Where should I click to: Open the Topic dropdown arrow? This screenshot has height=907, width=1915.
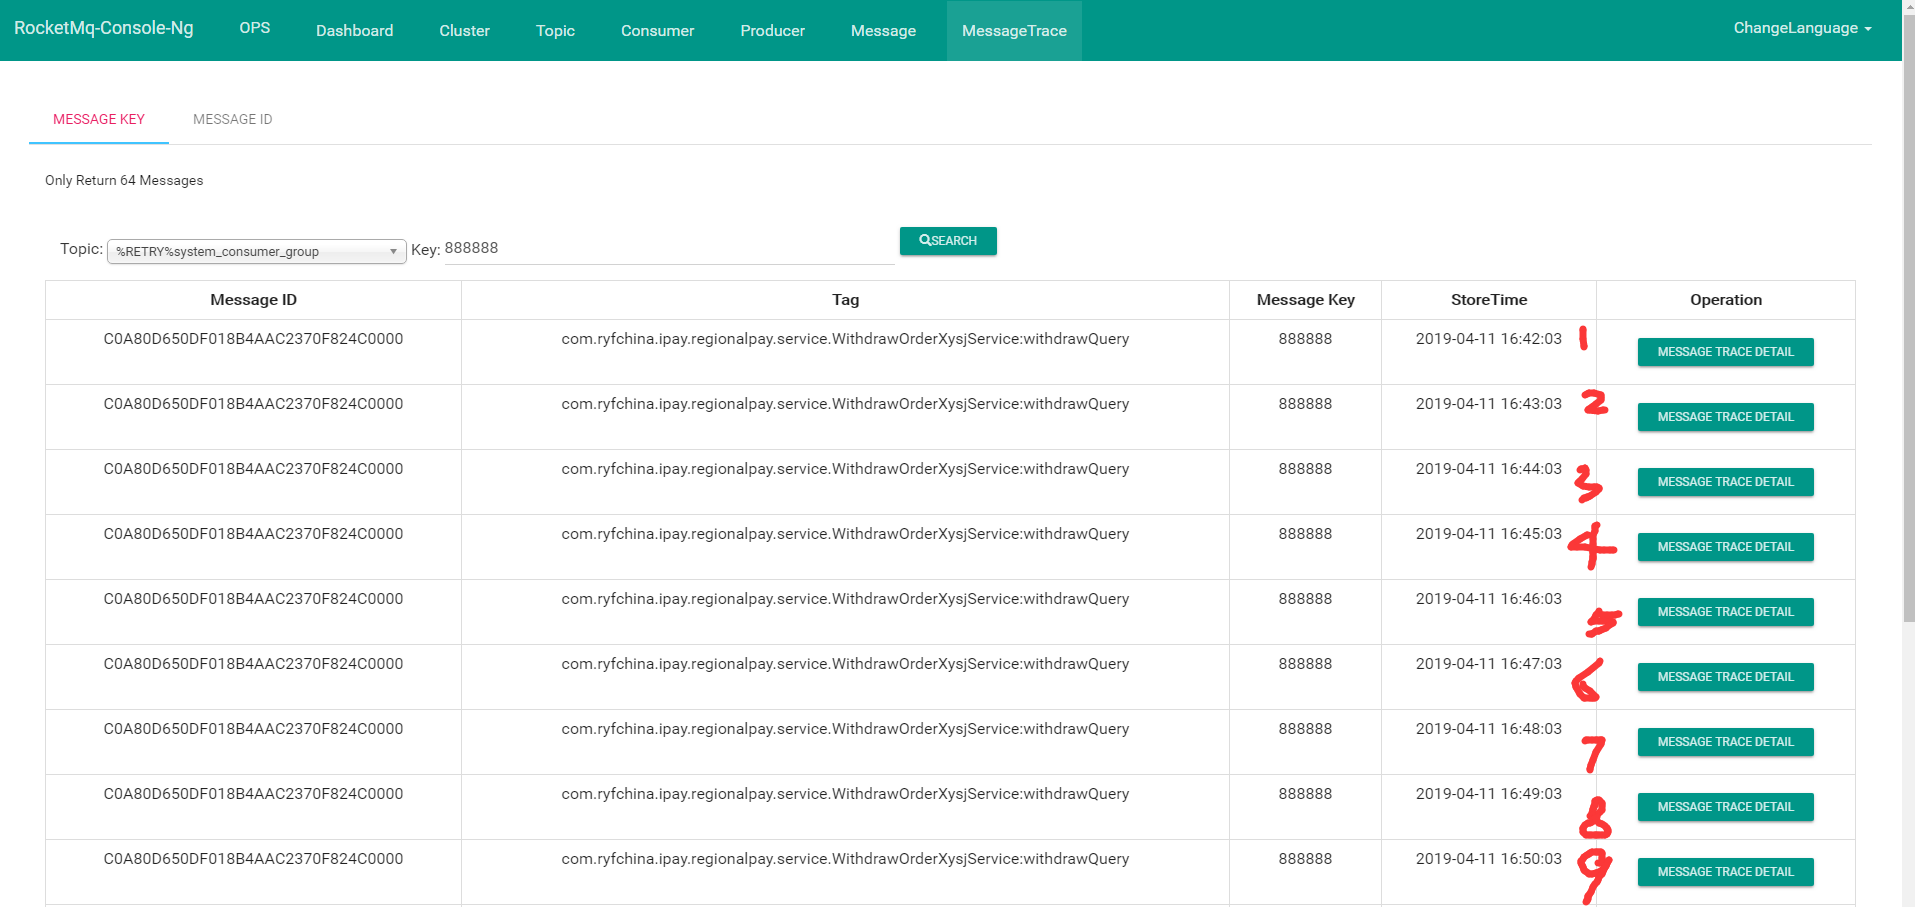(x=392, y=251)
